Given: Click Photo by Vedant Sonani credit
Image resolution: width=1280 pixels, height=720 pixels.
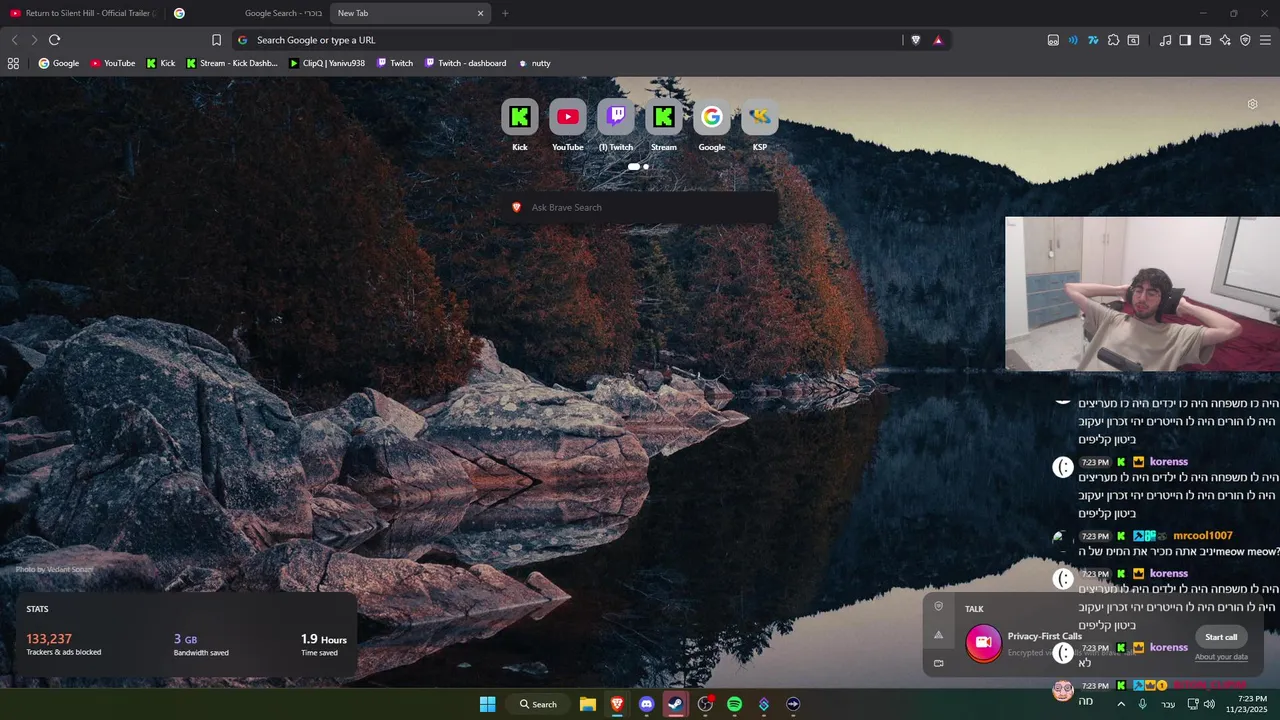Looking at the screenshot, I should coord(54,569).
